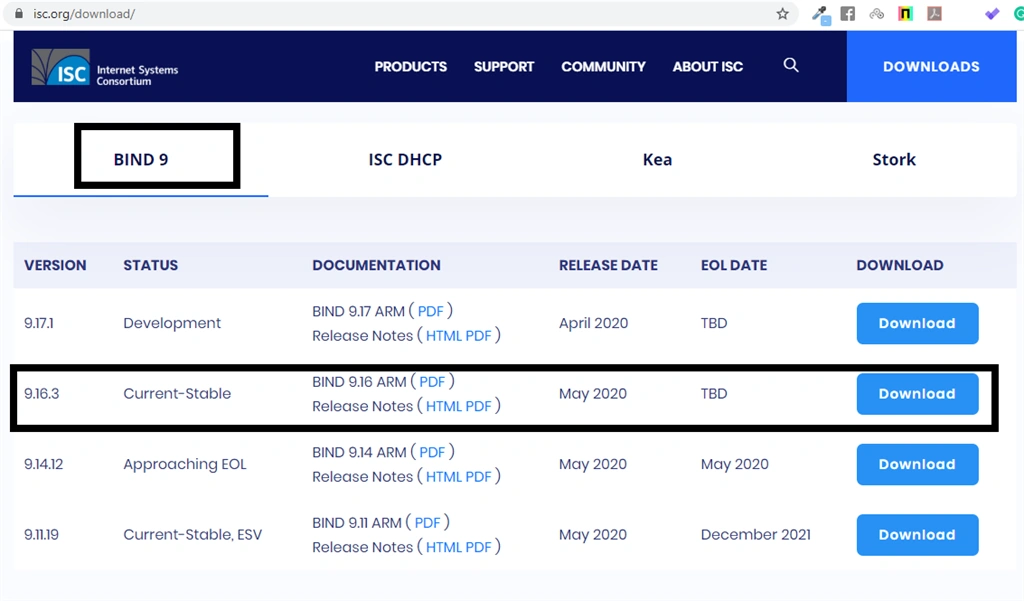The height and width of the screenshot is (601, 1024).
Task: Click the green Grammarly extension icon
Action: click(x=1019, y=14)
